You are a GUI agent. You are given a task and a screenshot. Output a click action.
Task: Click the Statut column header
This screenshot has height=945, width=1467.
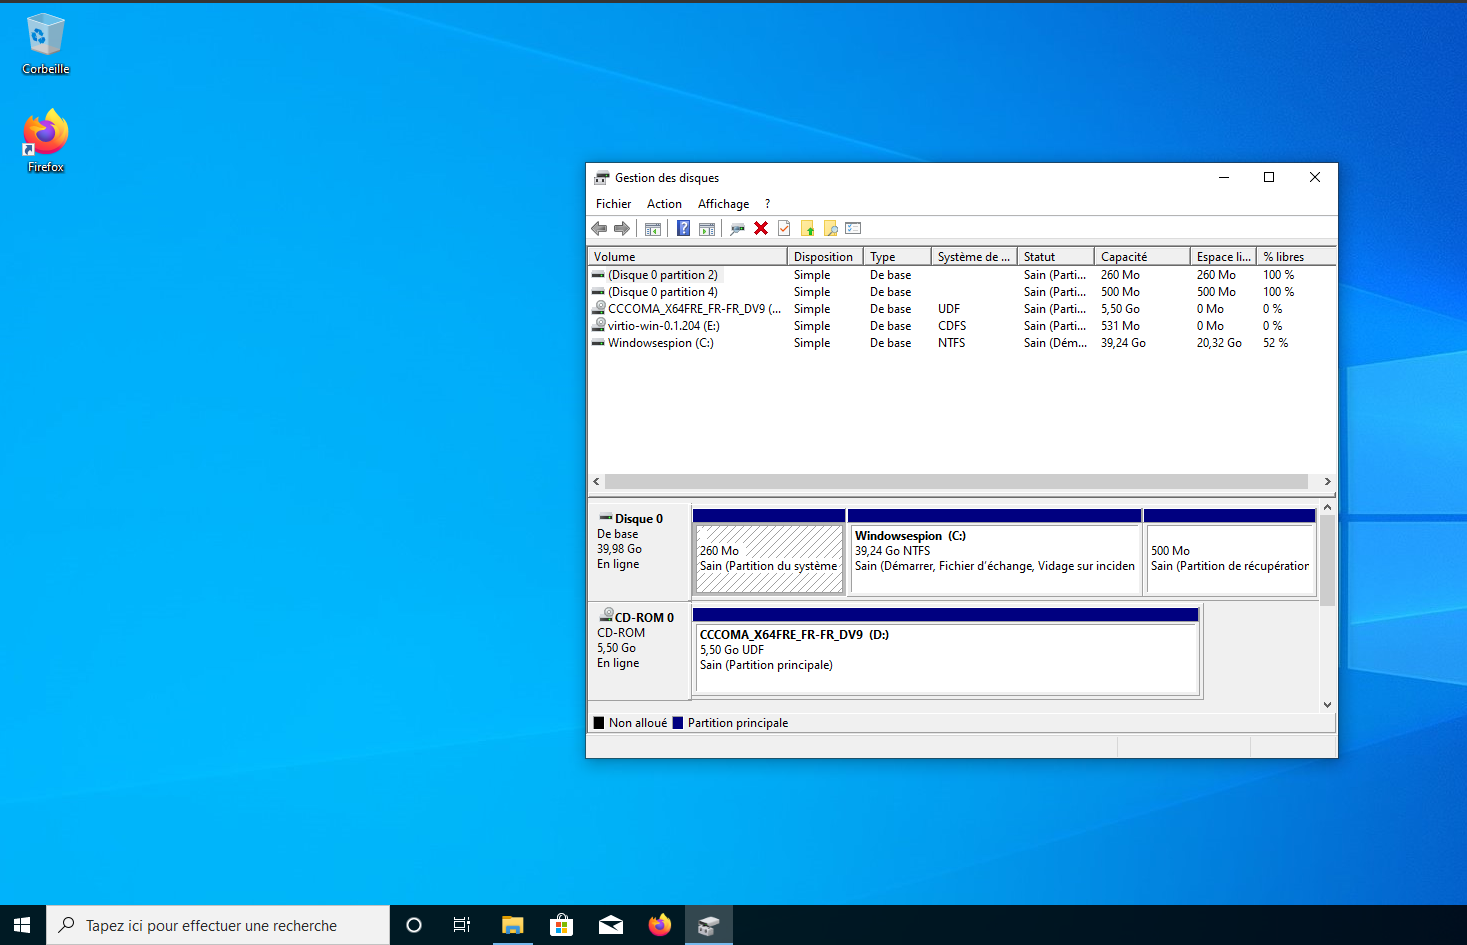[x=1054, y=257]
